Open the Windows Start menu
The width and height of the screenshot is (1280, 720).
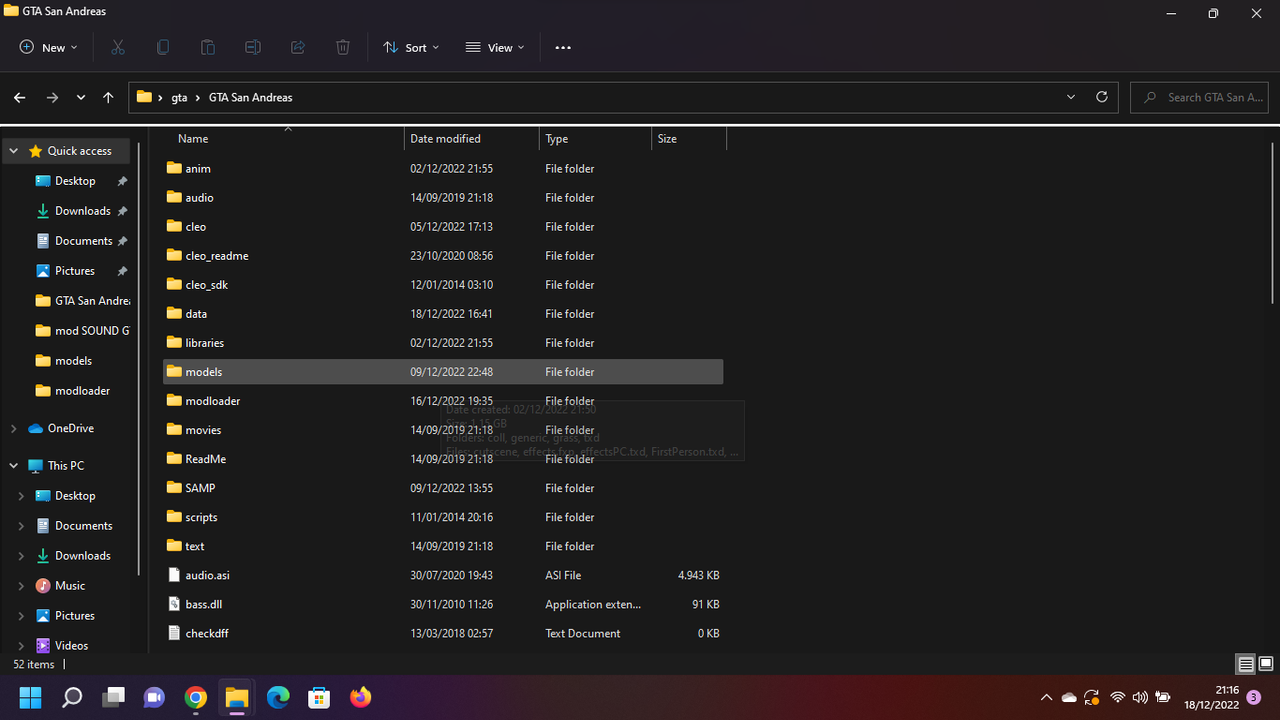[30, 697]
